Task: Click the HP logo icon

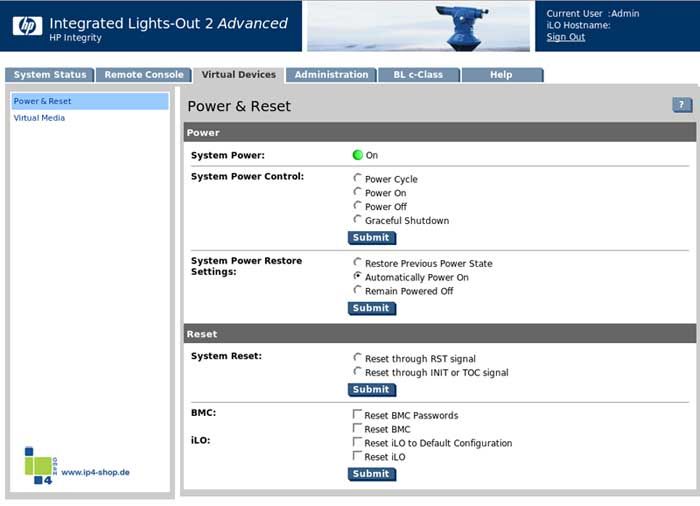Action: (x=27, y=26)
